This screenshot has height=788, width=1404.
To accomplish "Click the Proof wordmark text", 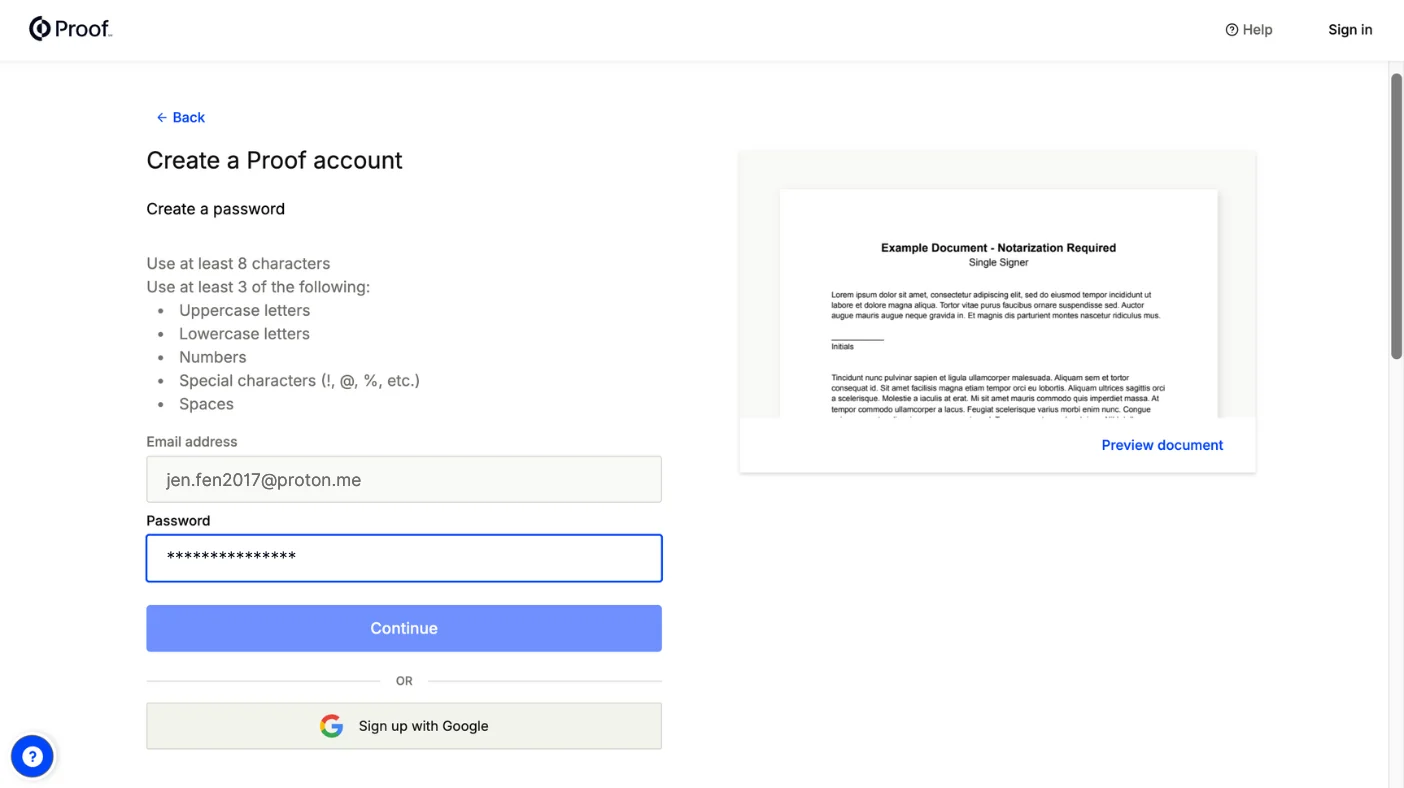I will [x=83, y=29].
